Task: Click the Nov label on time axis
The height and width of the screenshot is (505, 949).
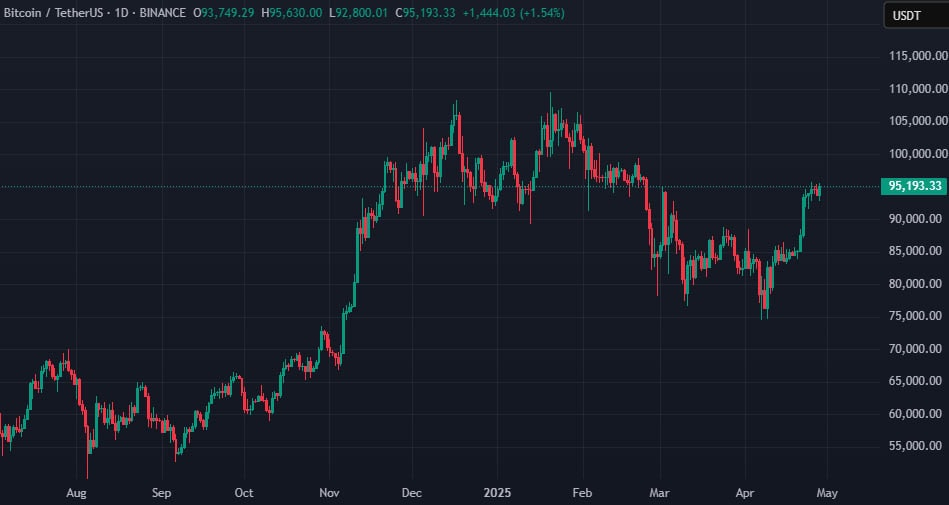Action: [x=329, y=493]
